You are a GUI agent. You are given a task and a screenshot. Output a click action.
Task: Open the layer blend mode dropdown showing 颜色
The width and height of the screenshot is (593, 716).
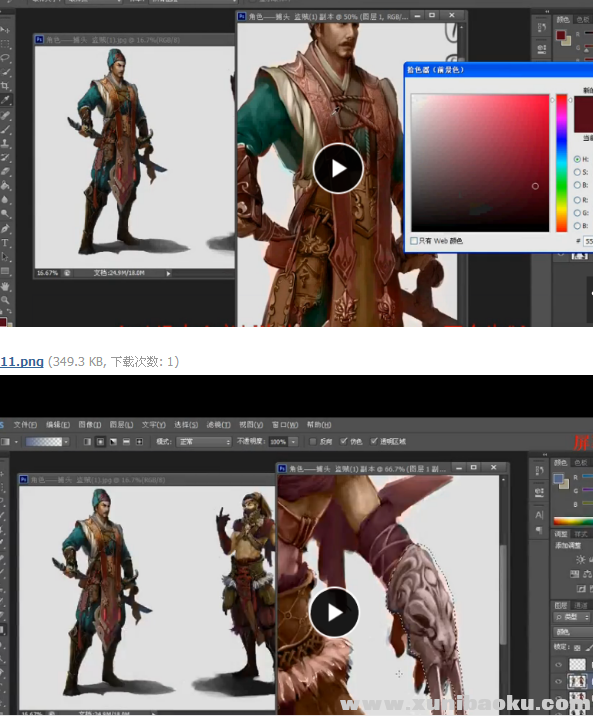pyautogui.click(x=573, y=632)
